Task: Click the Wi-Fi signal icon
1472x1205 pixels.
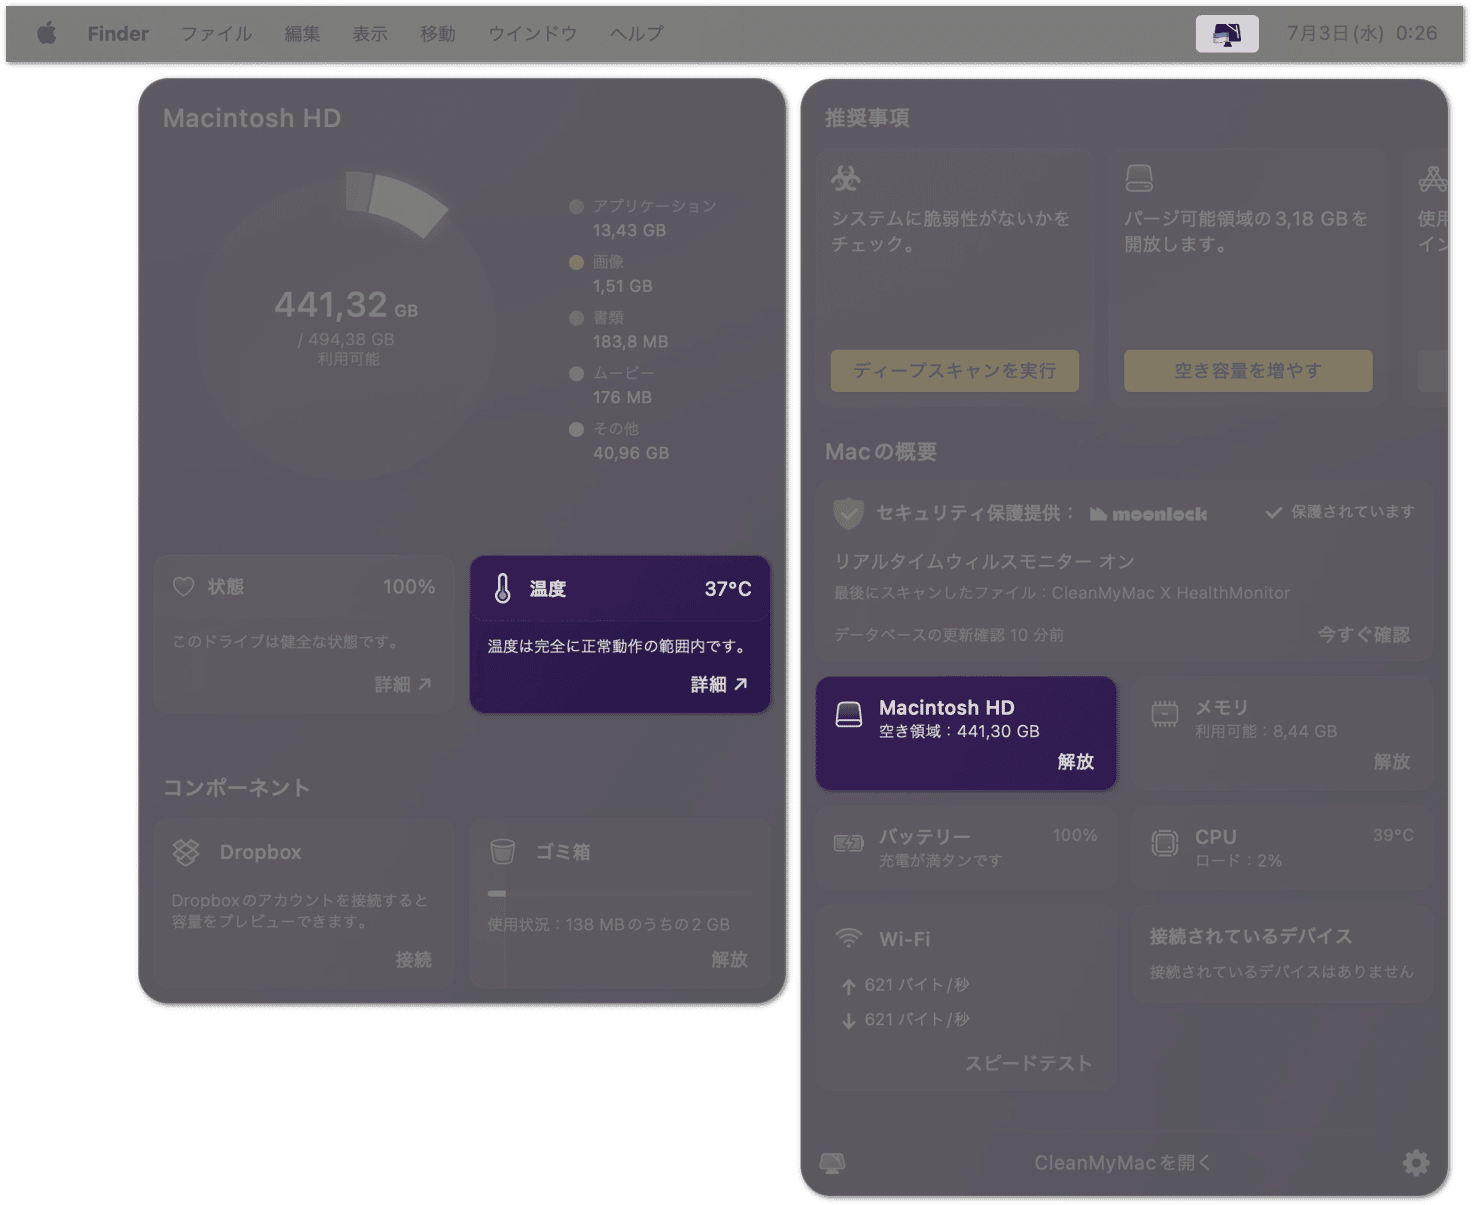Action: (849, 938)
